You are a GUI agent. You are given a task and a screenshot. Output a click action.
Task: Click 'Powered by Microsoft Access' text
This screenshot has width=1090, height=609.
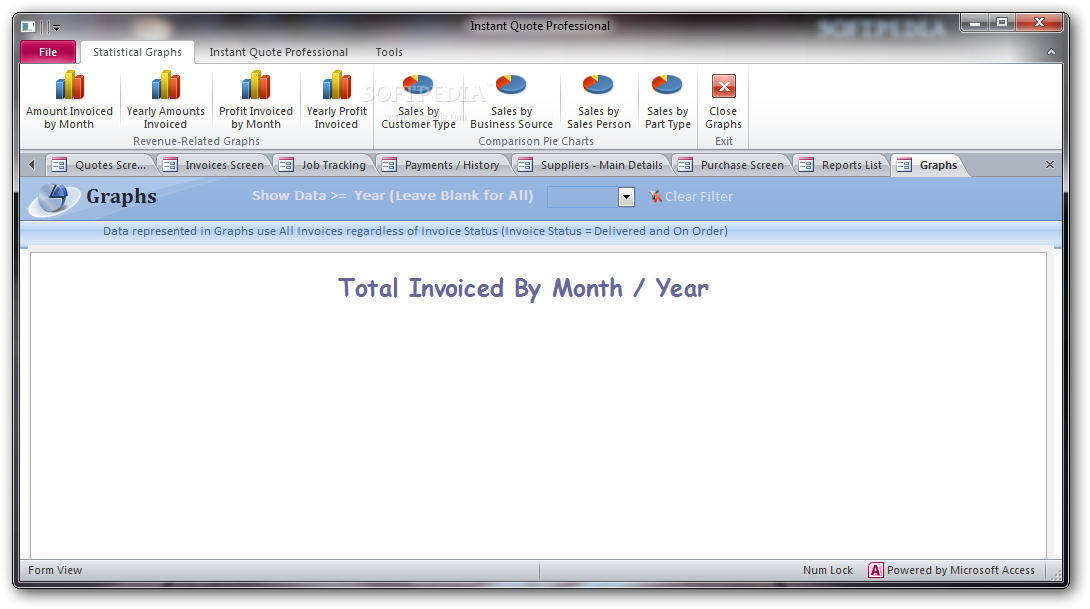(961, 570)
